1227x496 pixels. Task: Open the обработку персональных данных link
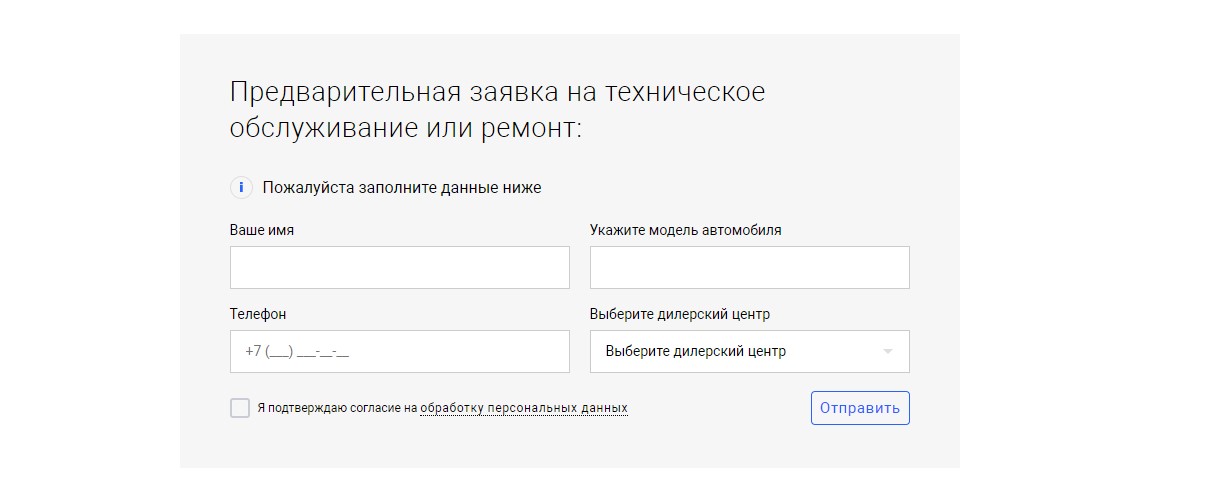(524, 408)
